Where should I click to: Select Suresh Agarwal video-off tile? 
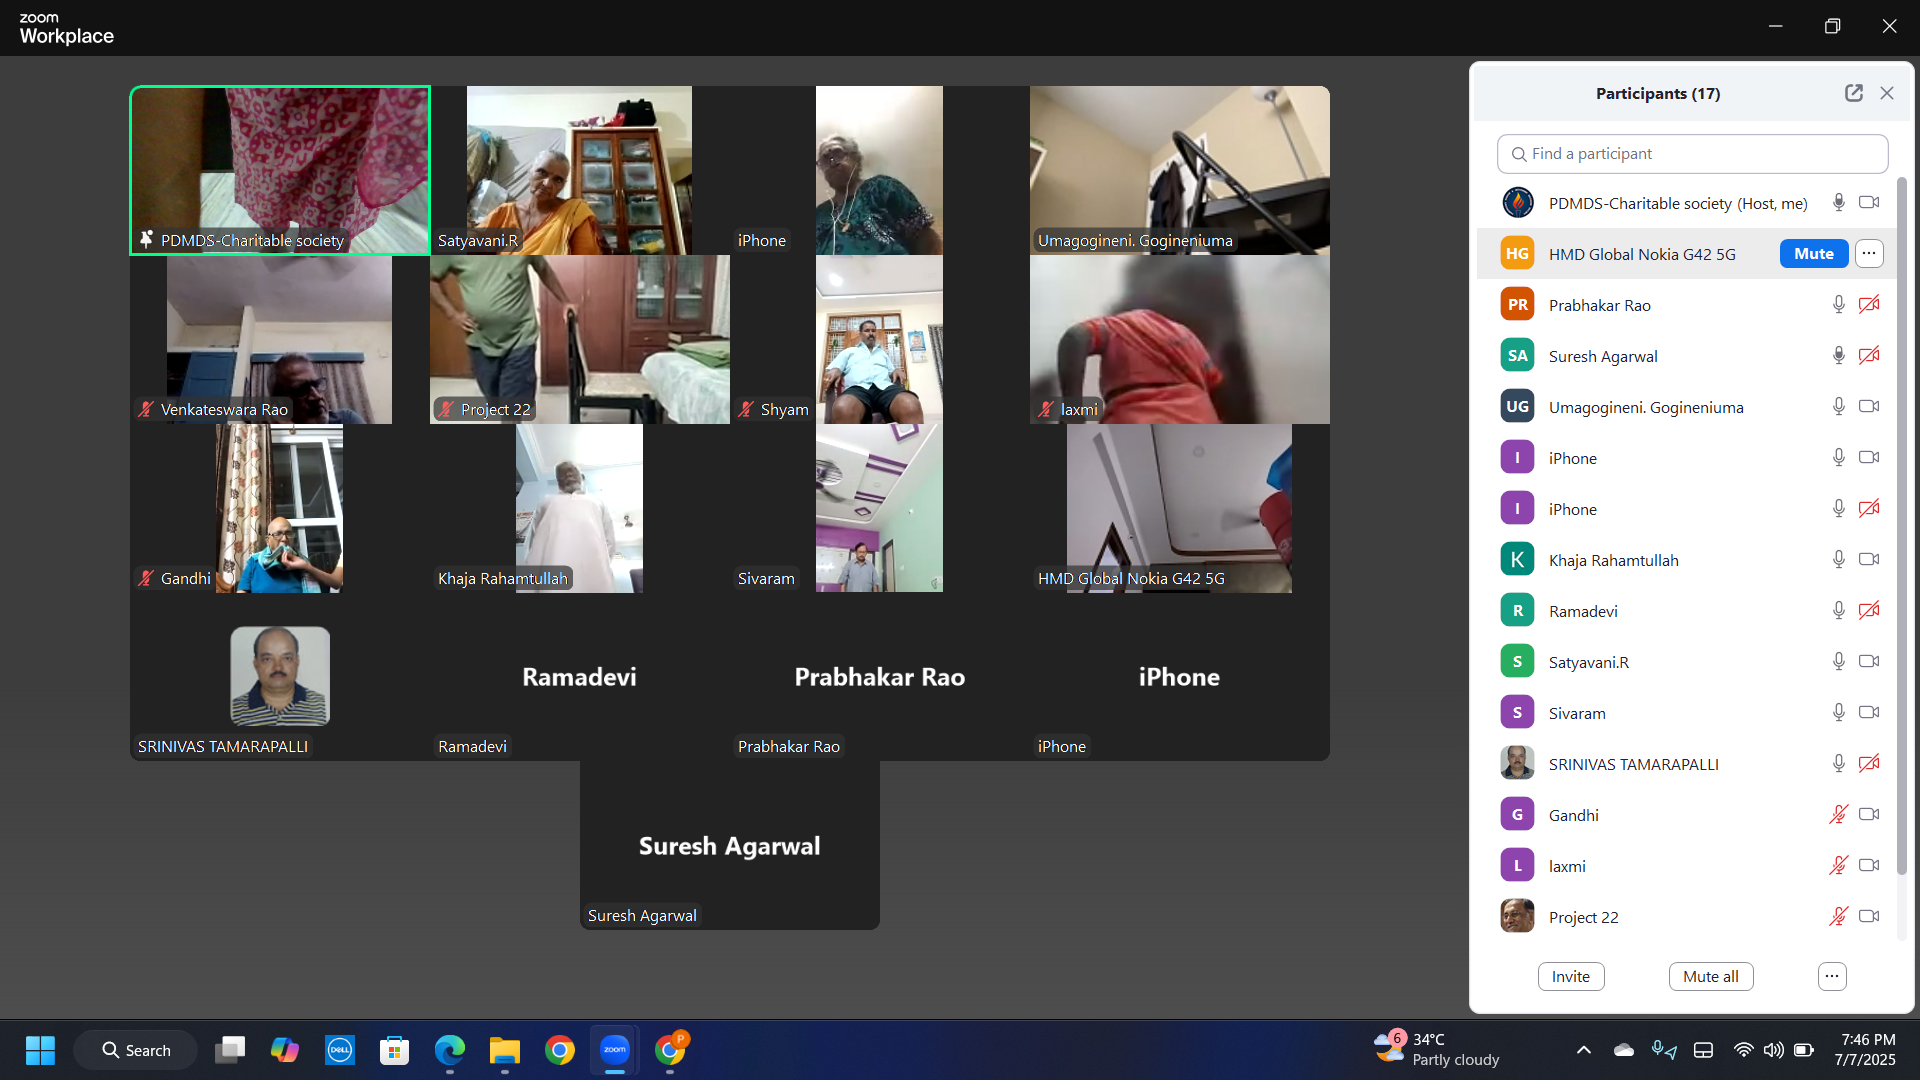point(730,846)
